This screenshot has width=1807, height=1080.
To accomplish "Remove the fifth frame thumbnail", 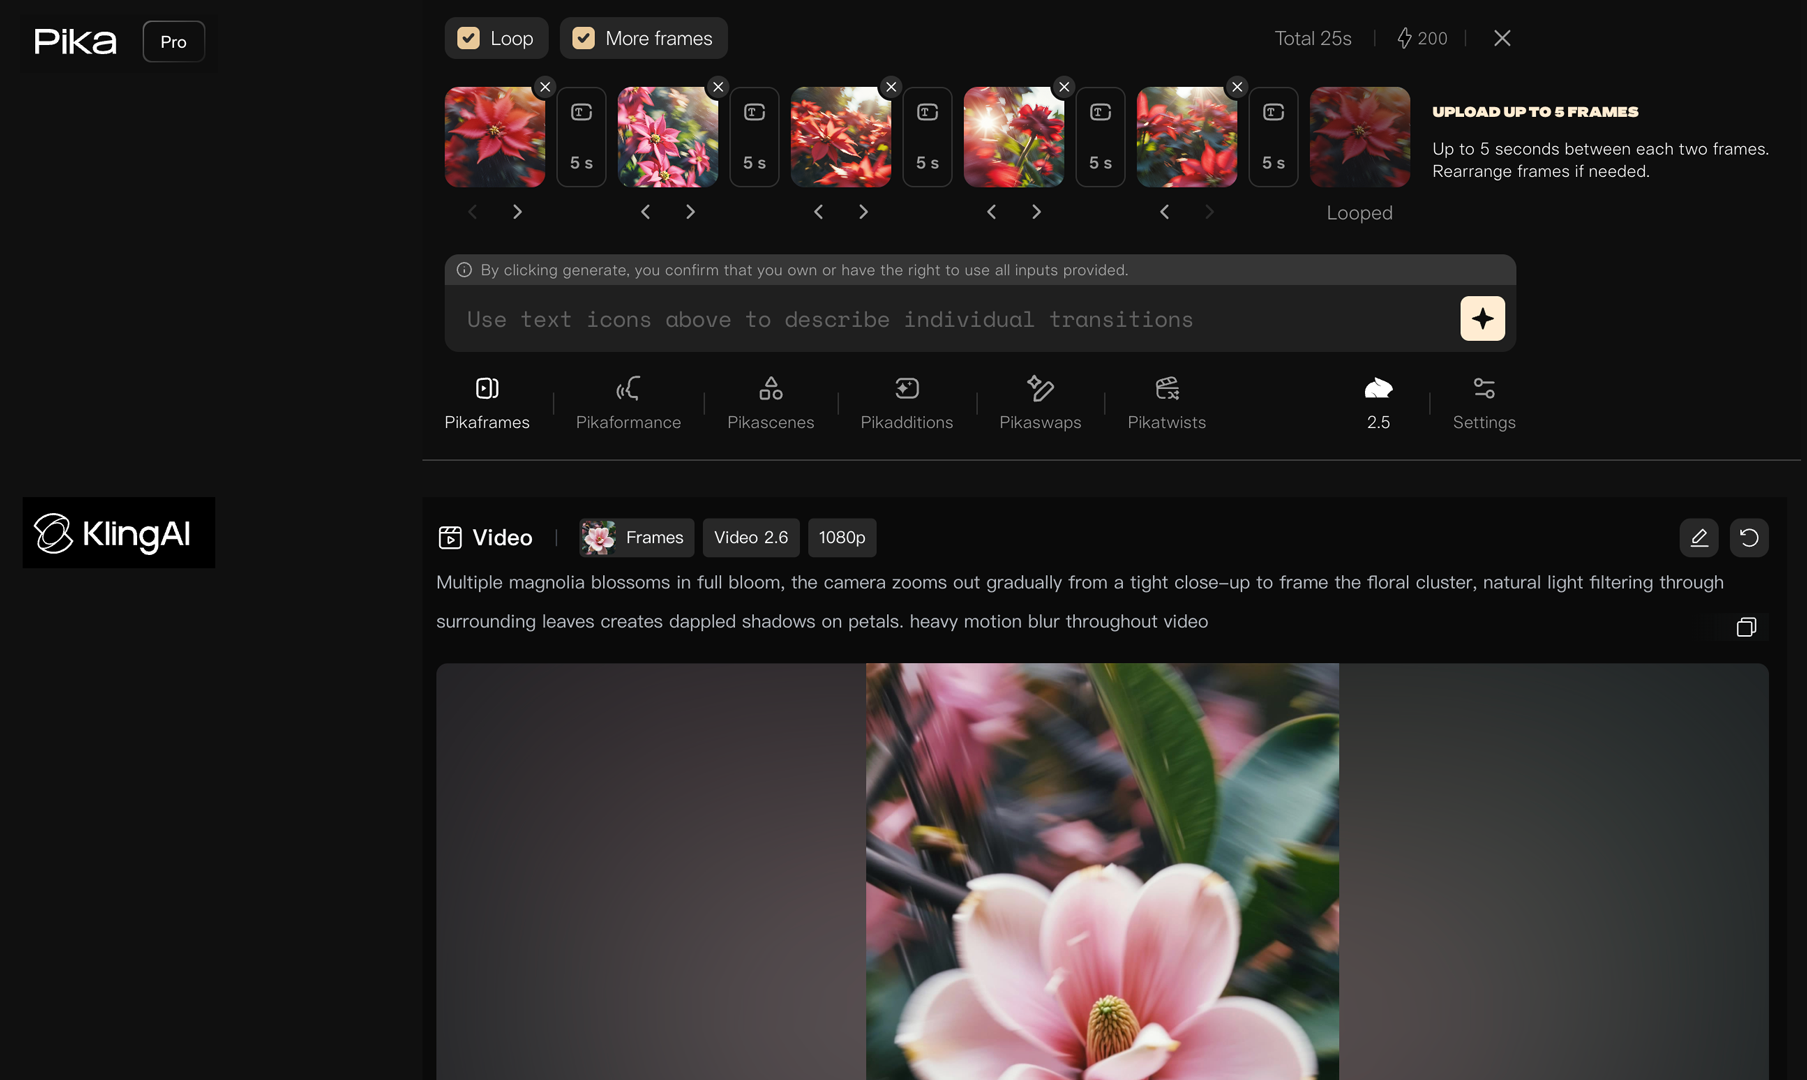I will pyautogui.click(x=1237, y=87).
